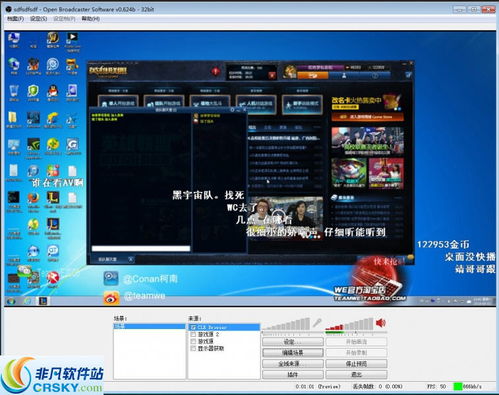Screen dimensions: 499x395
Task: Click the QQ penguin icon in the preview
Action: coord(52,91)
